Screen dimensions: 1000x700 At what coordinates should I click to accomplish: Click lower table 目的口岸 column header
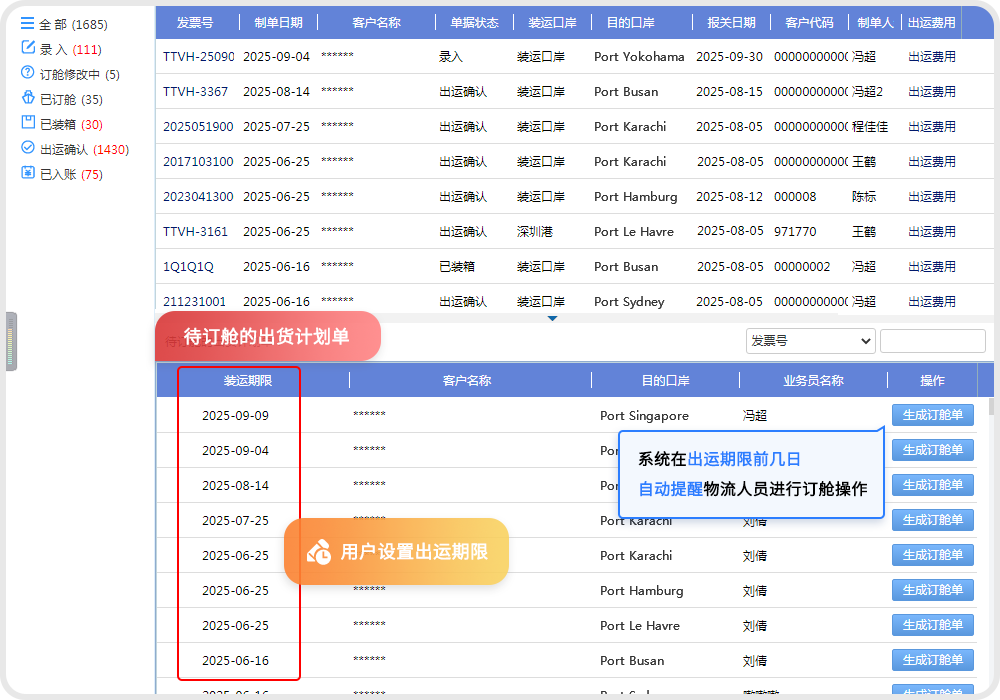[x=665, y=381]
